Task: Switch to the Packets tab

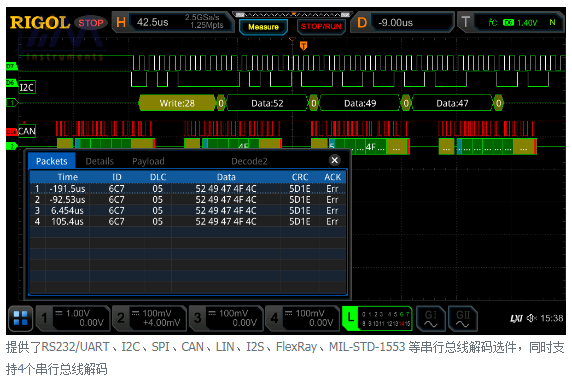Action: point(52,161)
